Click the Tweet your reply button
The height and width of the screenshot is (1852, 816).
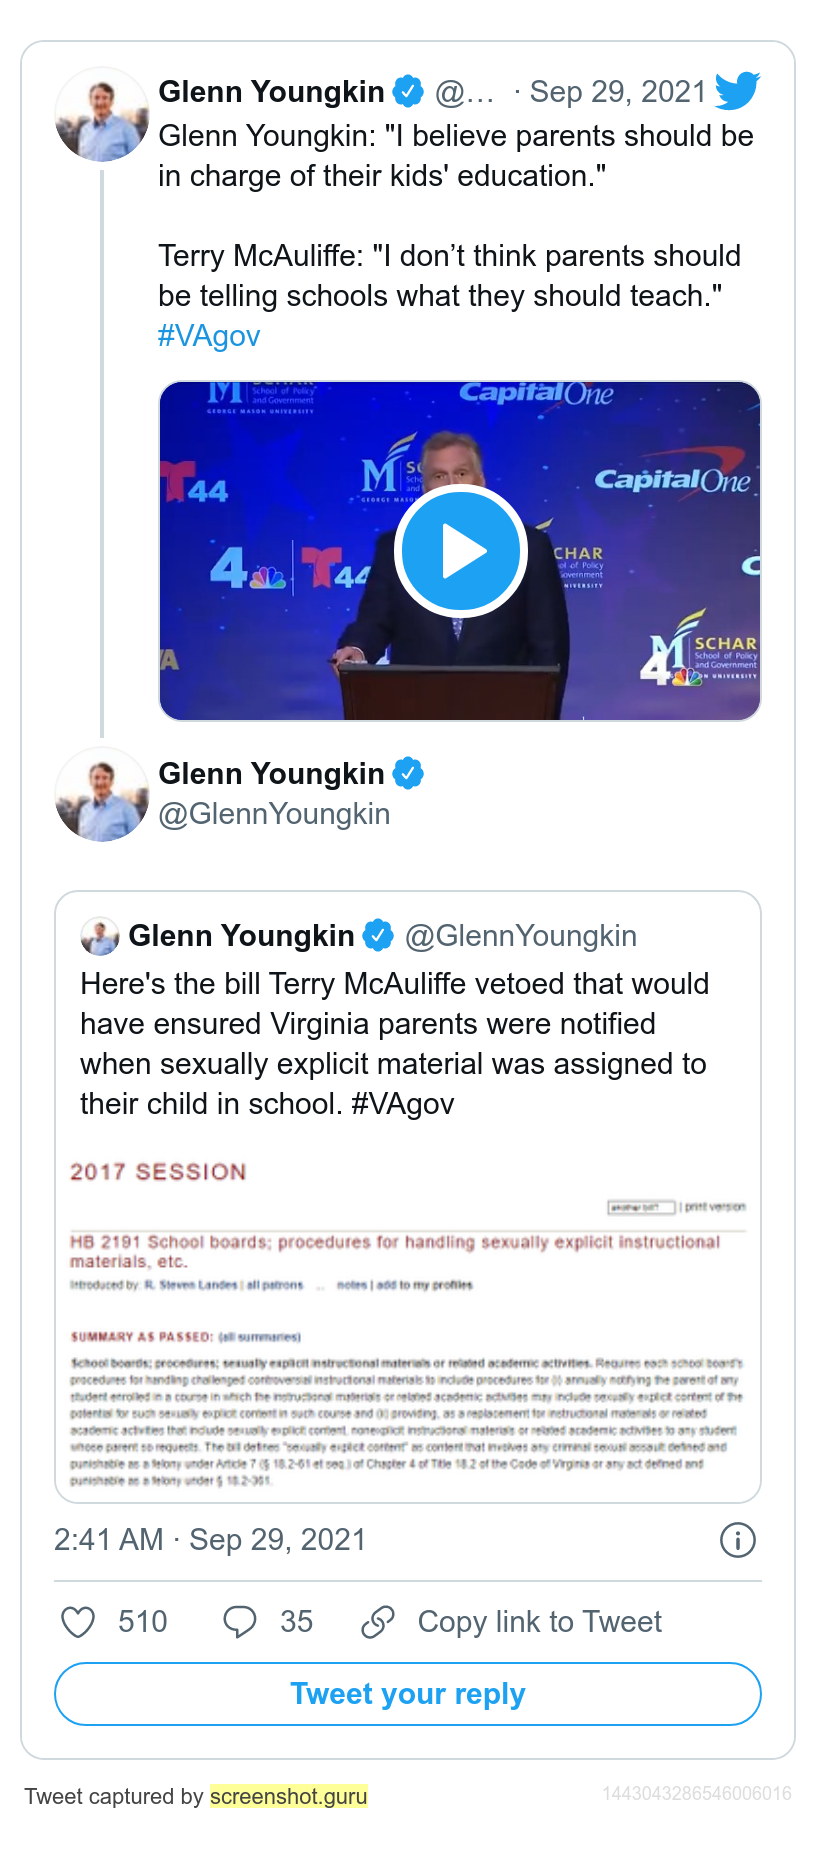tap(408, 1694)
